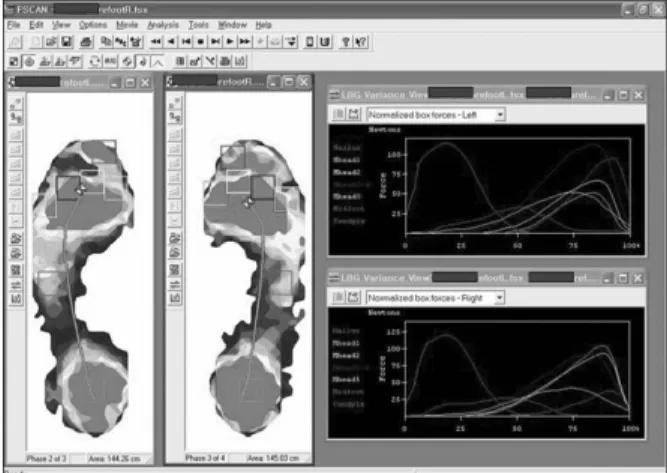Select Mhead1 legend entry in Left graph
The height and width of the screenshot is (473, 667).
coord(347,160)
